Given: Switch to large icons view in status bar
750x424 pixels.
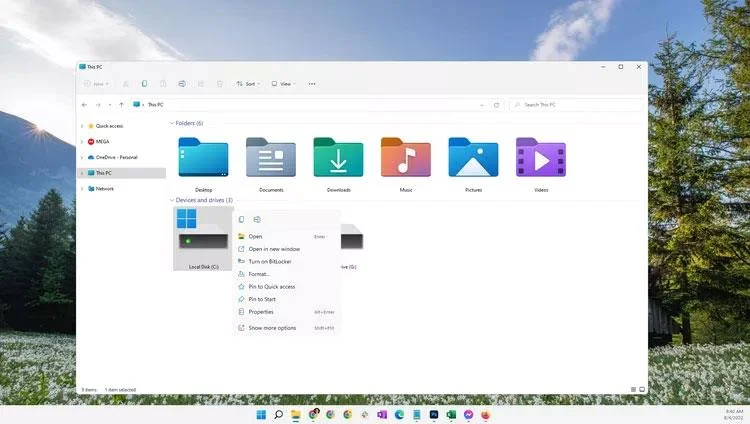Looking at the screenshot, I should point(642,390).
